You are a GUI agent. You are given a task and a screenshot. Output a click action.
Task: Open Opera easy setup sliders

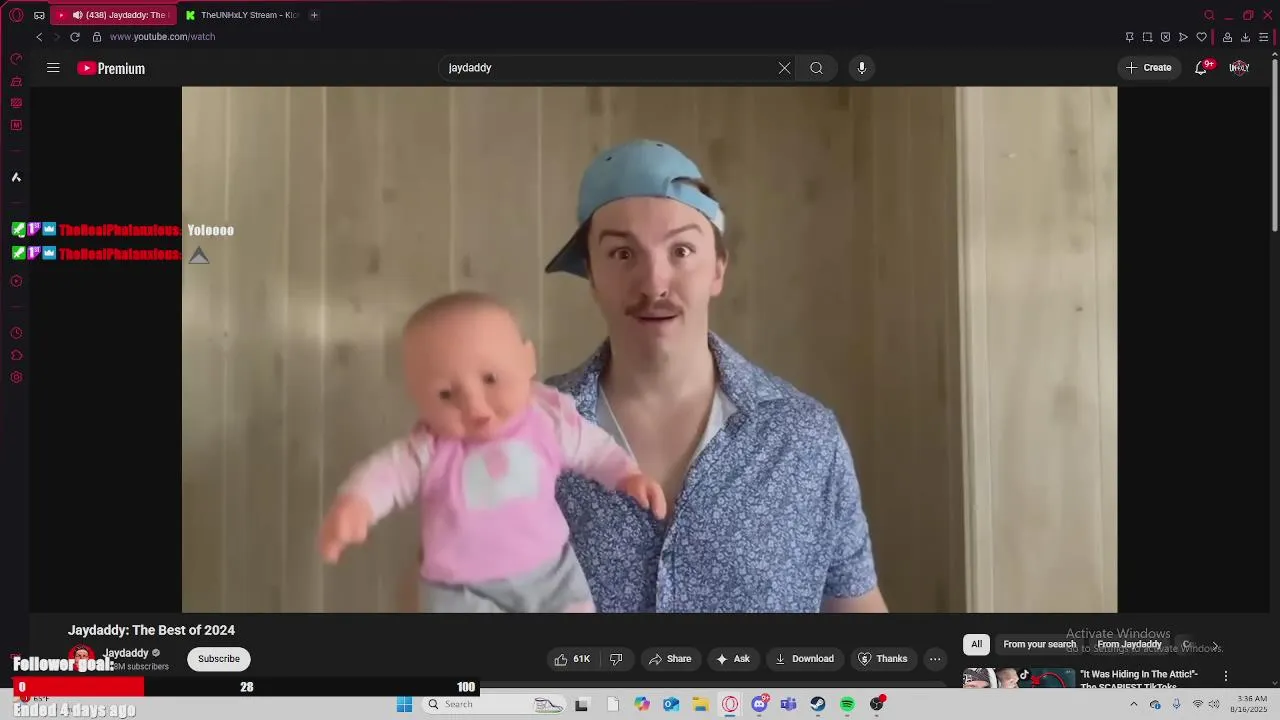(1263, 37)
